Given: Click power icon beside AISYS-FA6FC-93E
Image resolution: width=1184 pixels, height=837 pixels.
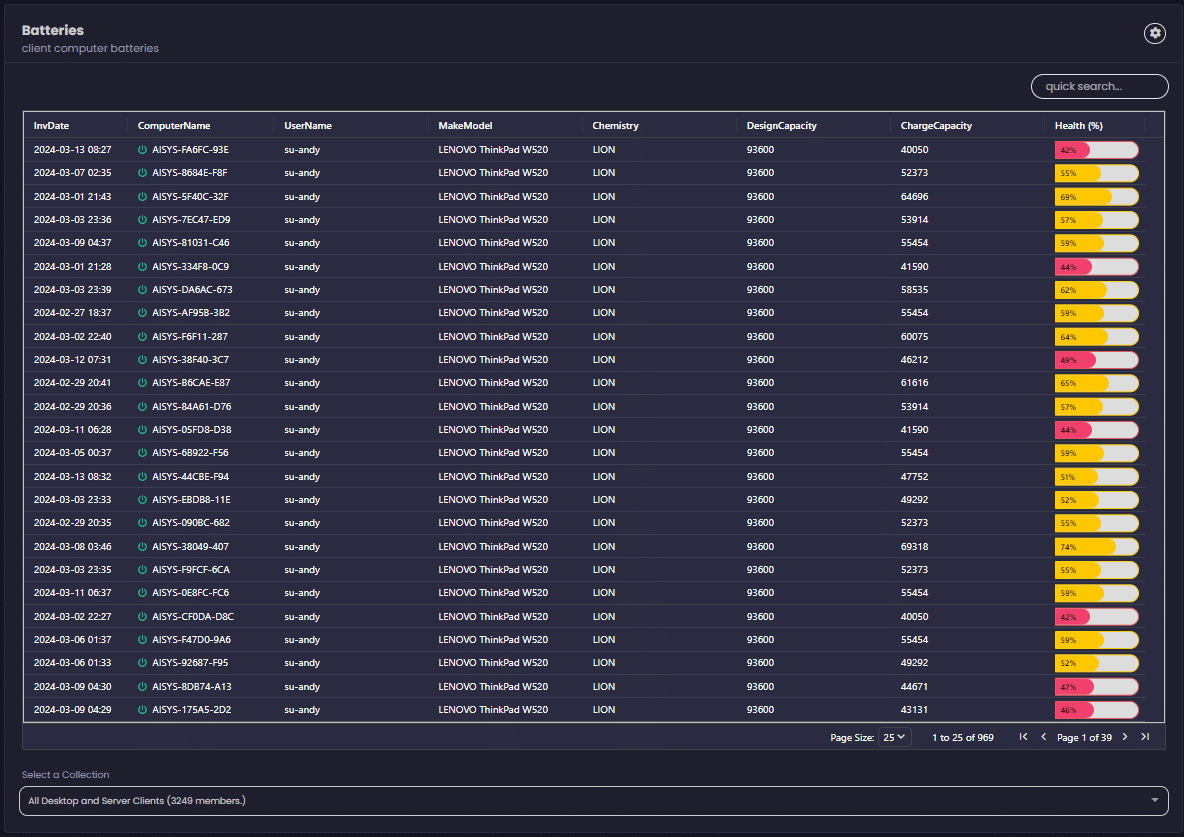Looking at the screenshot, I should 142,150.
